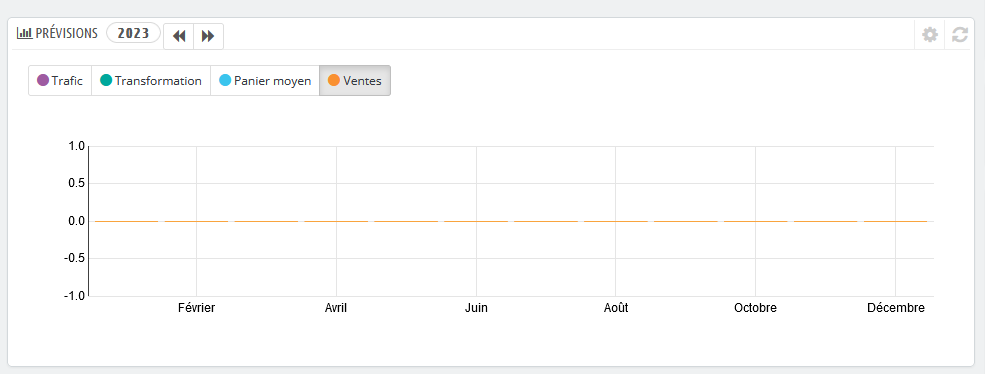
Task: Select the Décembre label on the x-axis
Action: [x=896, y=308]
